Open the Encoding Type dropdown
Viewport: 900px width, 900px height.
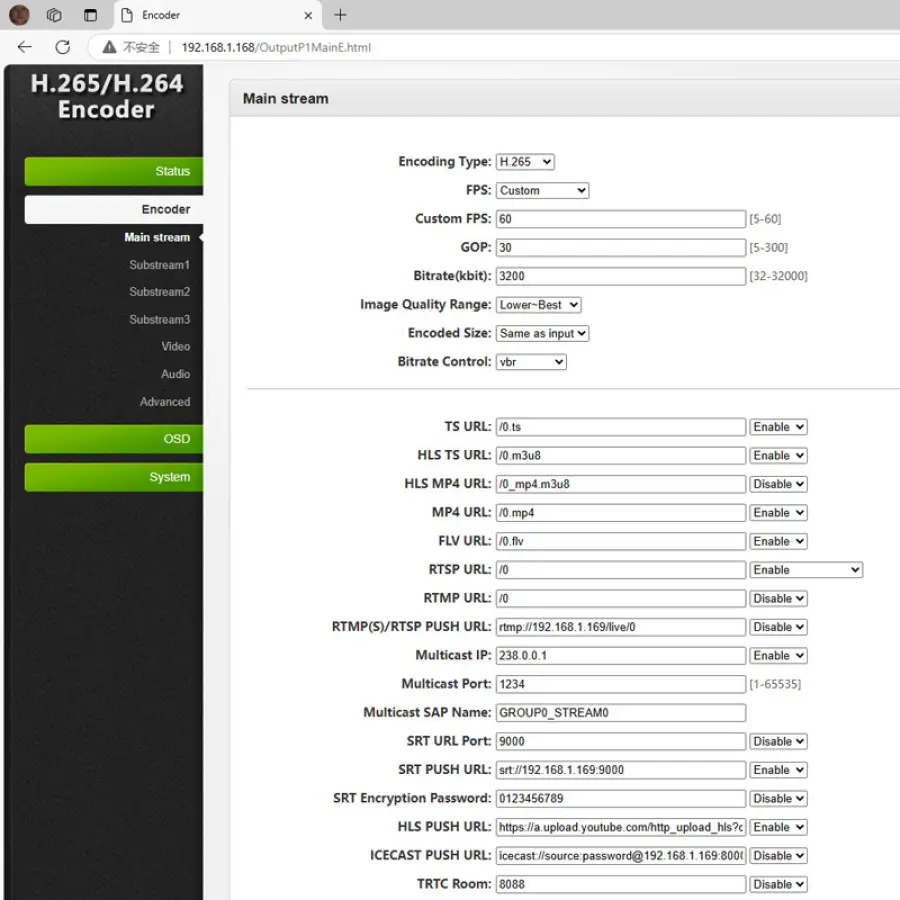[525, 162]
